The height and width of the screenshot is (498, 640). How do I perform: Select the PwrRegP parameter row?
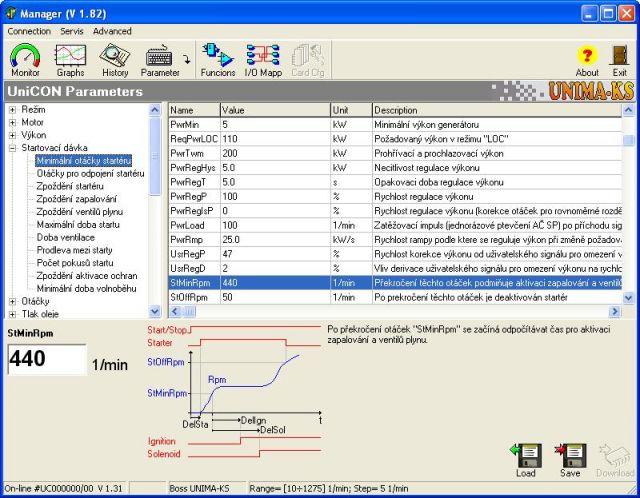[x=395, y=196]
